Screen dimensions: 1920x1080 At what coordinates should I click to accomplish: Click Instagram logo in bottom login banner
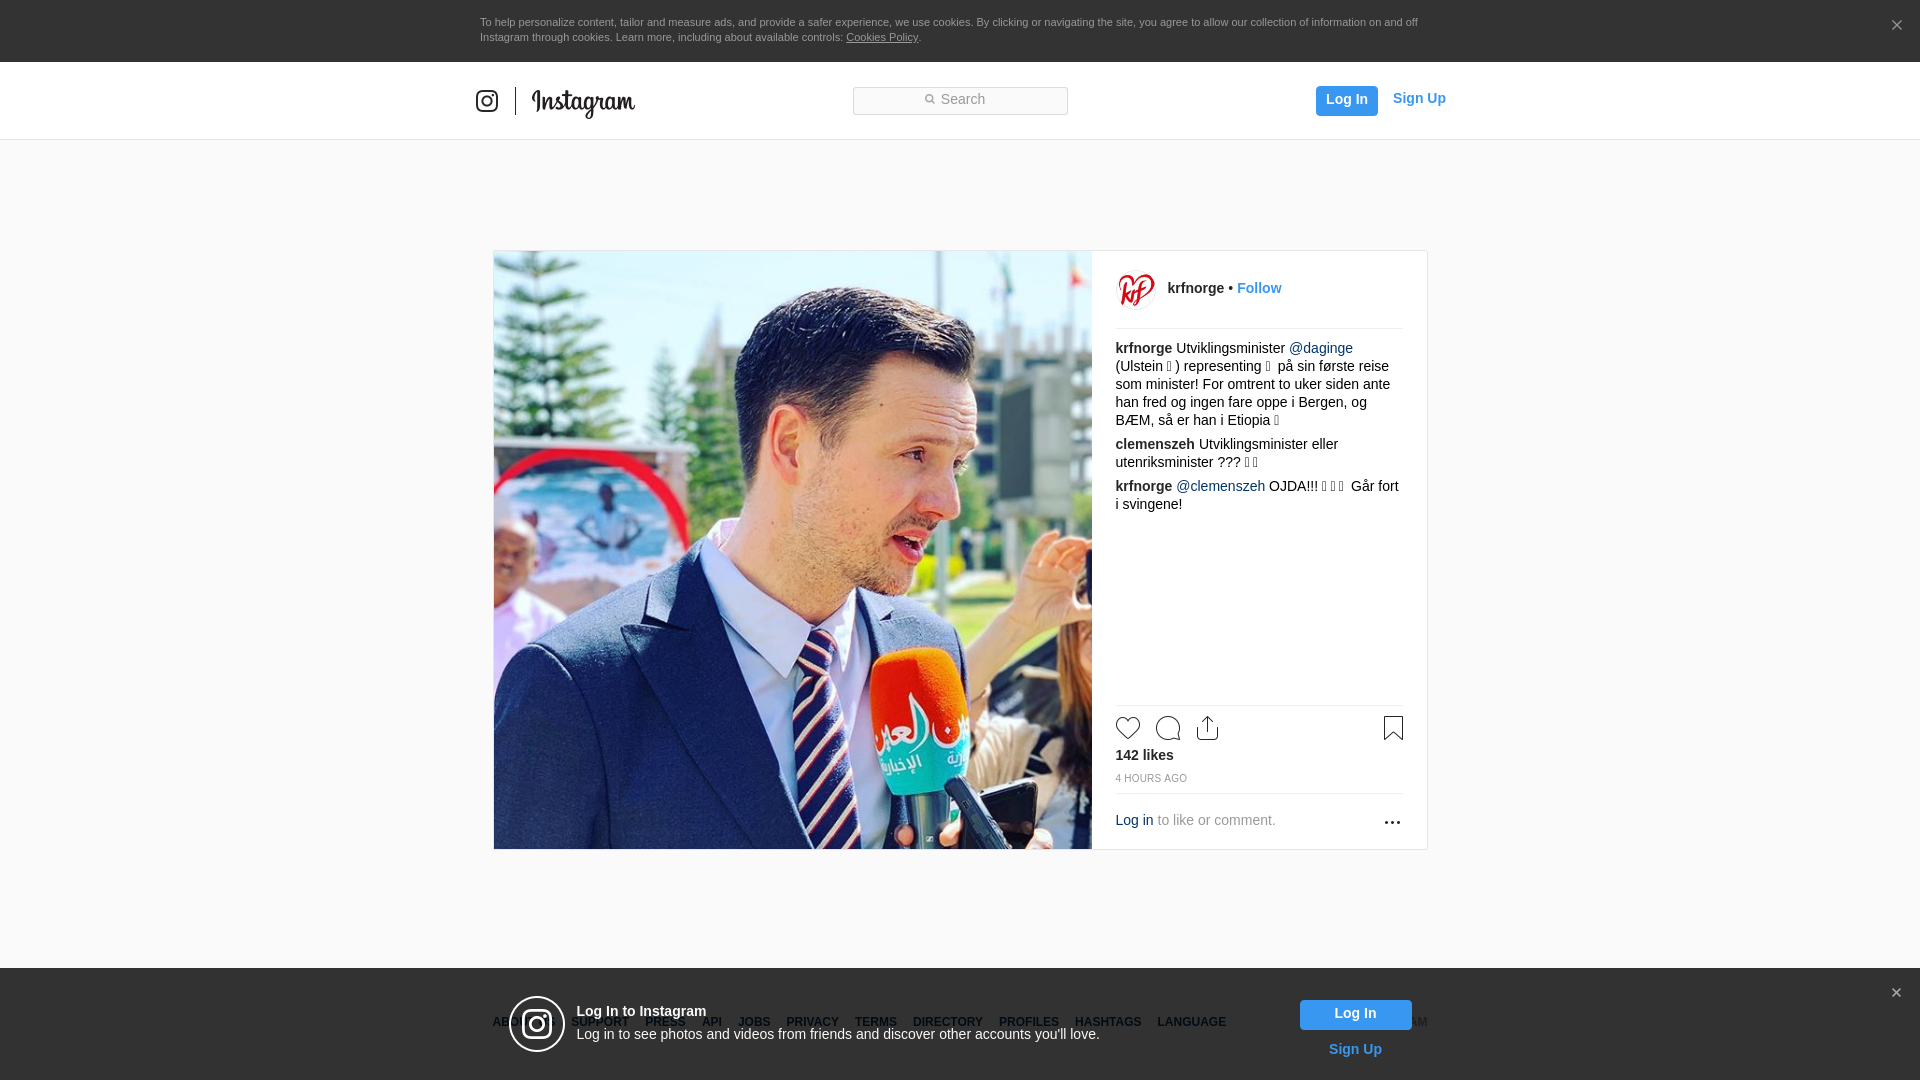[x=537, y=1024]
